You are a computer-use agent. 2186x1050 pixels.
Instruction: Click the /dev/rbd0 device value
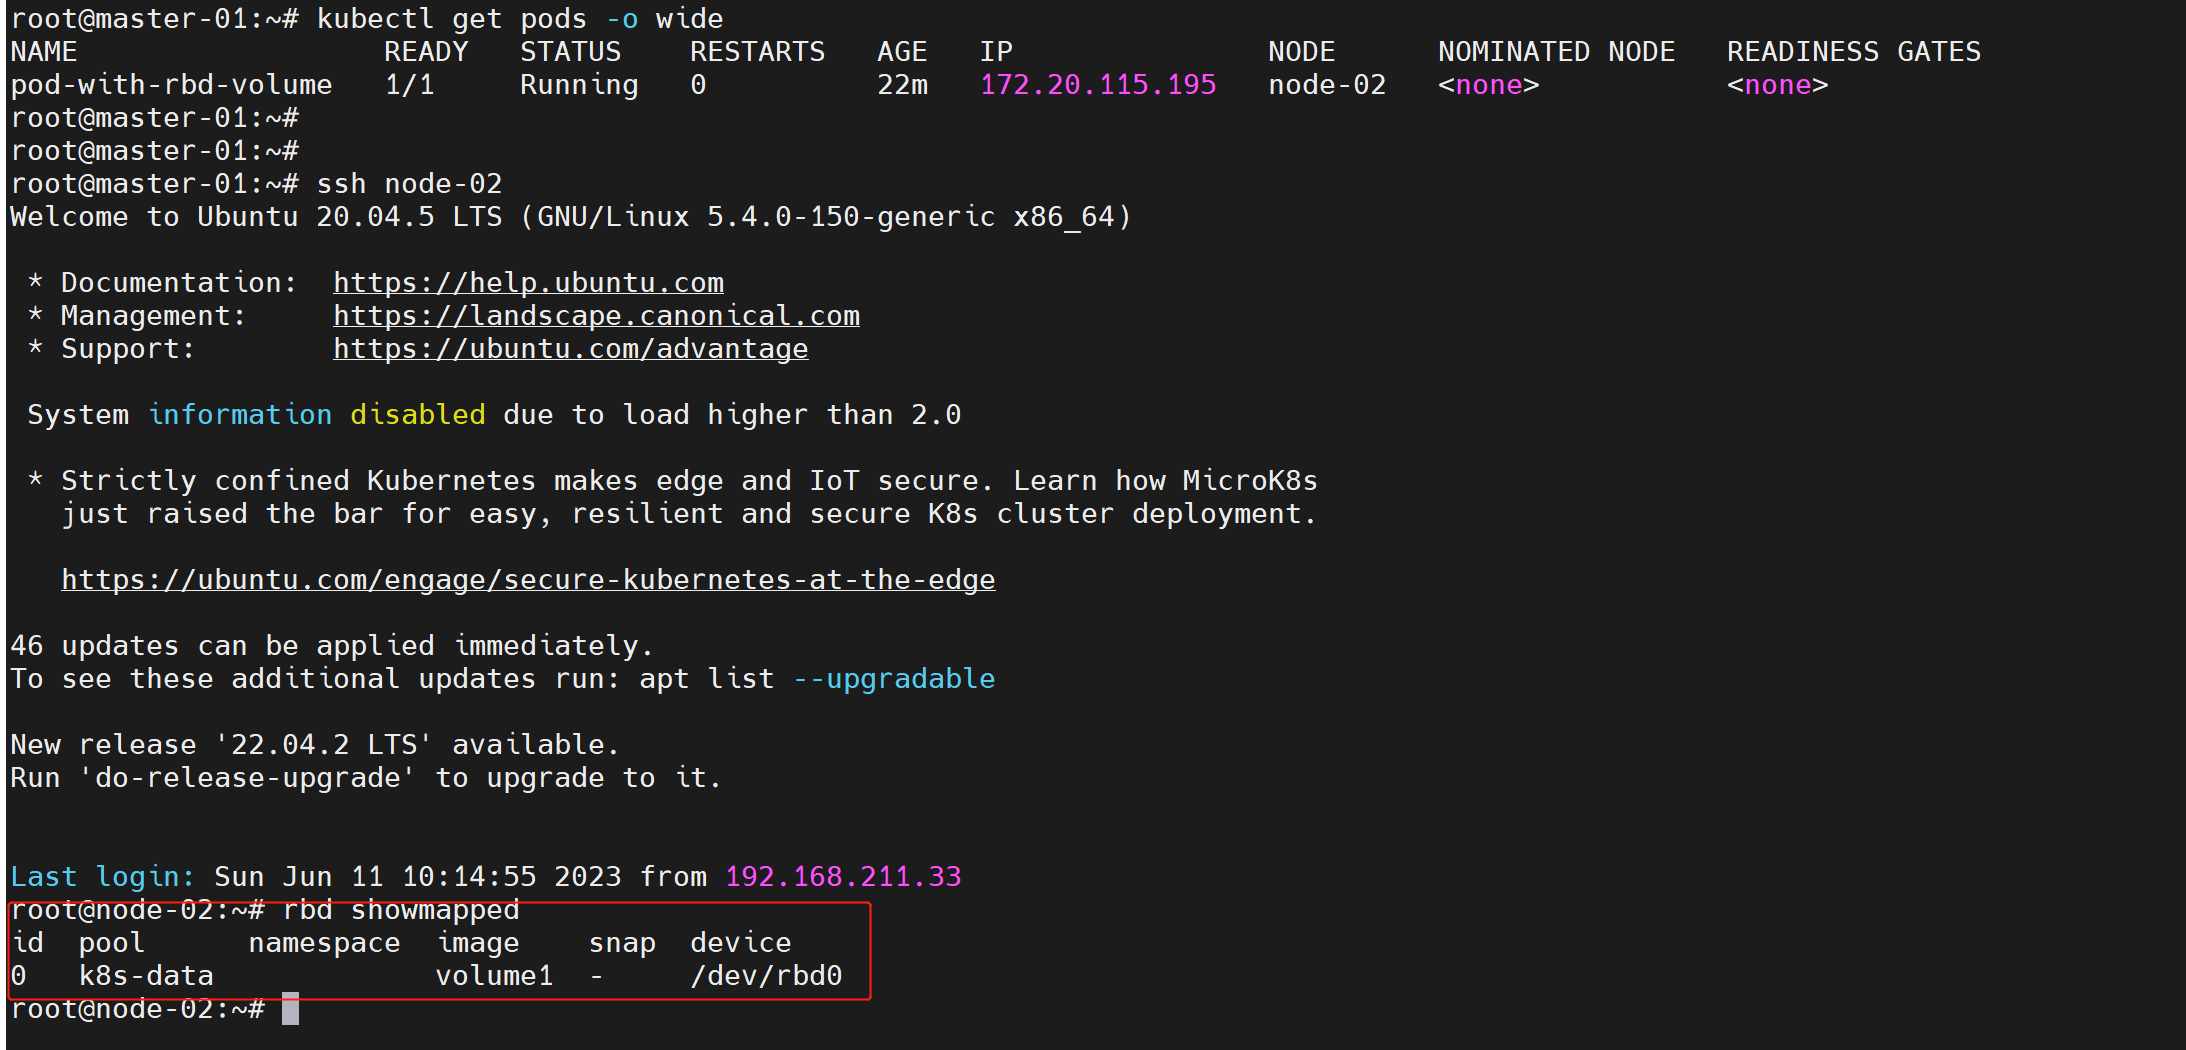click(766, 976)
